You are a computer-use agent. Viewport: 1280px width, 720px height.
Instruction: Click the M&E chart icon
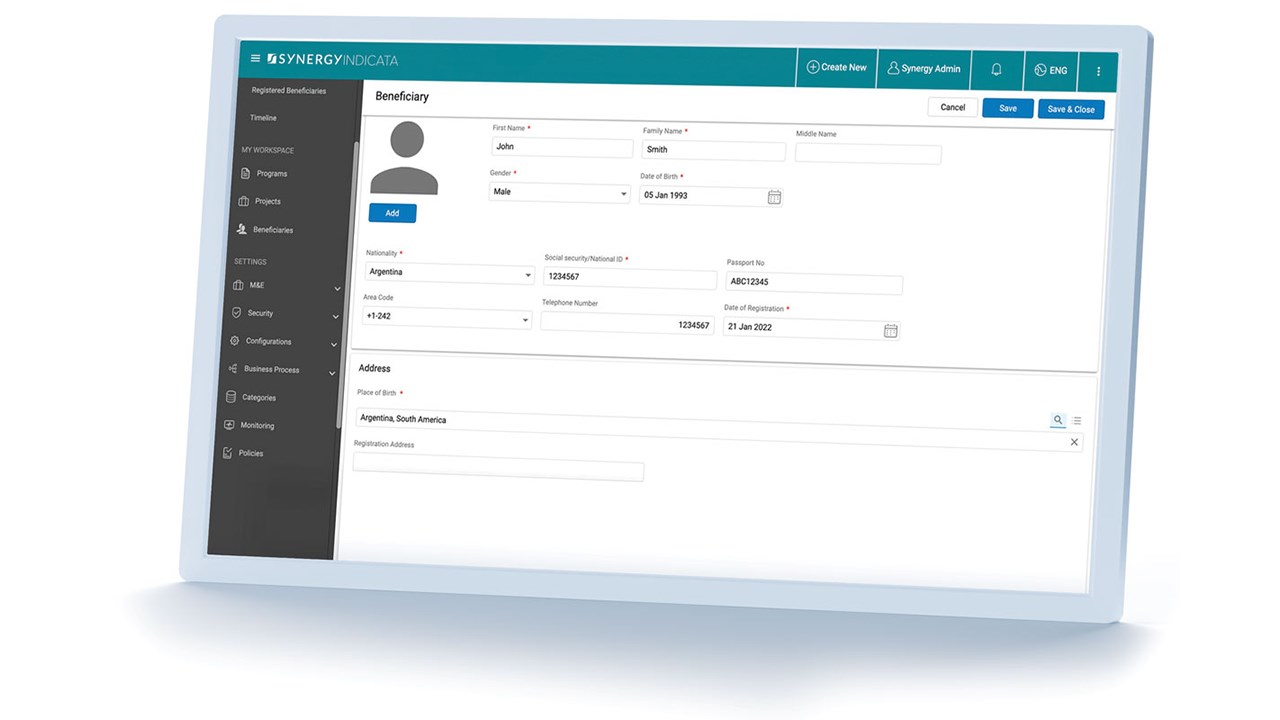point(237,285)
